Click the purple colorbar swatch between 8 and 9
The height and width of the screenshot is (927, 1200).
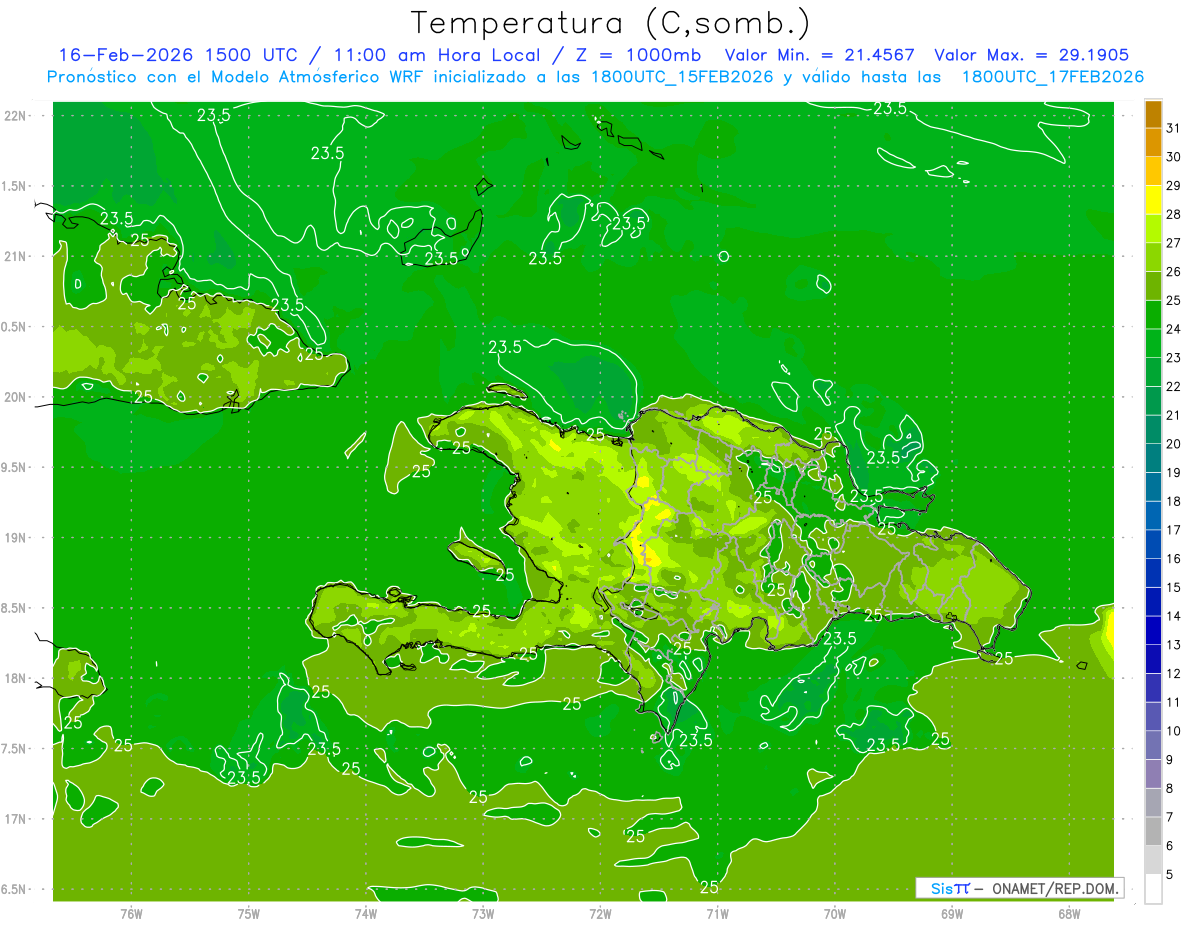coord(1153,774)
